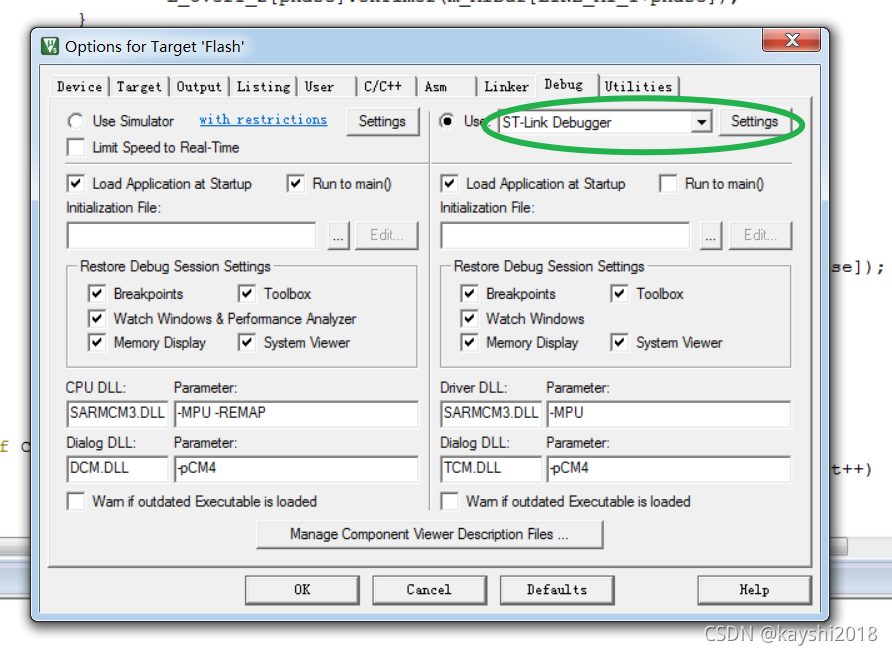Toggle Watch Windows & Performance Analyzer
892x655 pixels.
tap(97, 318)
